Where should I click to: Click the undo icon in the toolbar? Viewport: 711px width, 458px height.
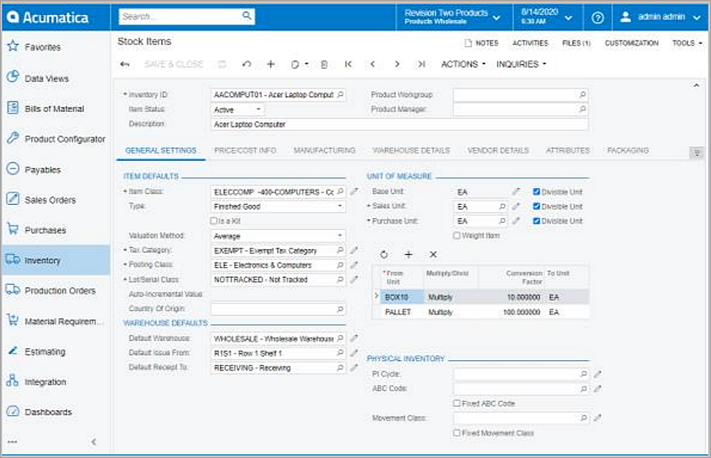click(x=246, y=64)
